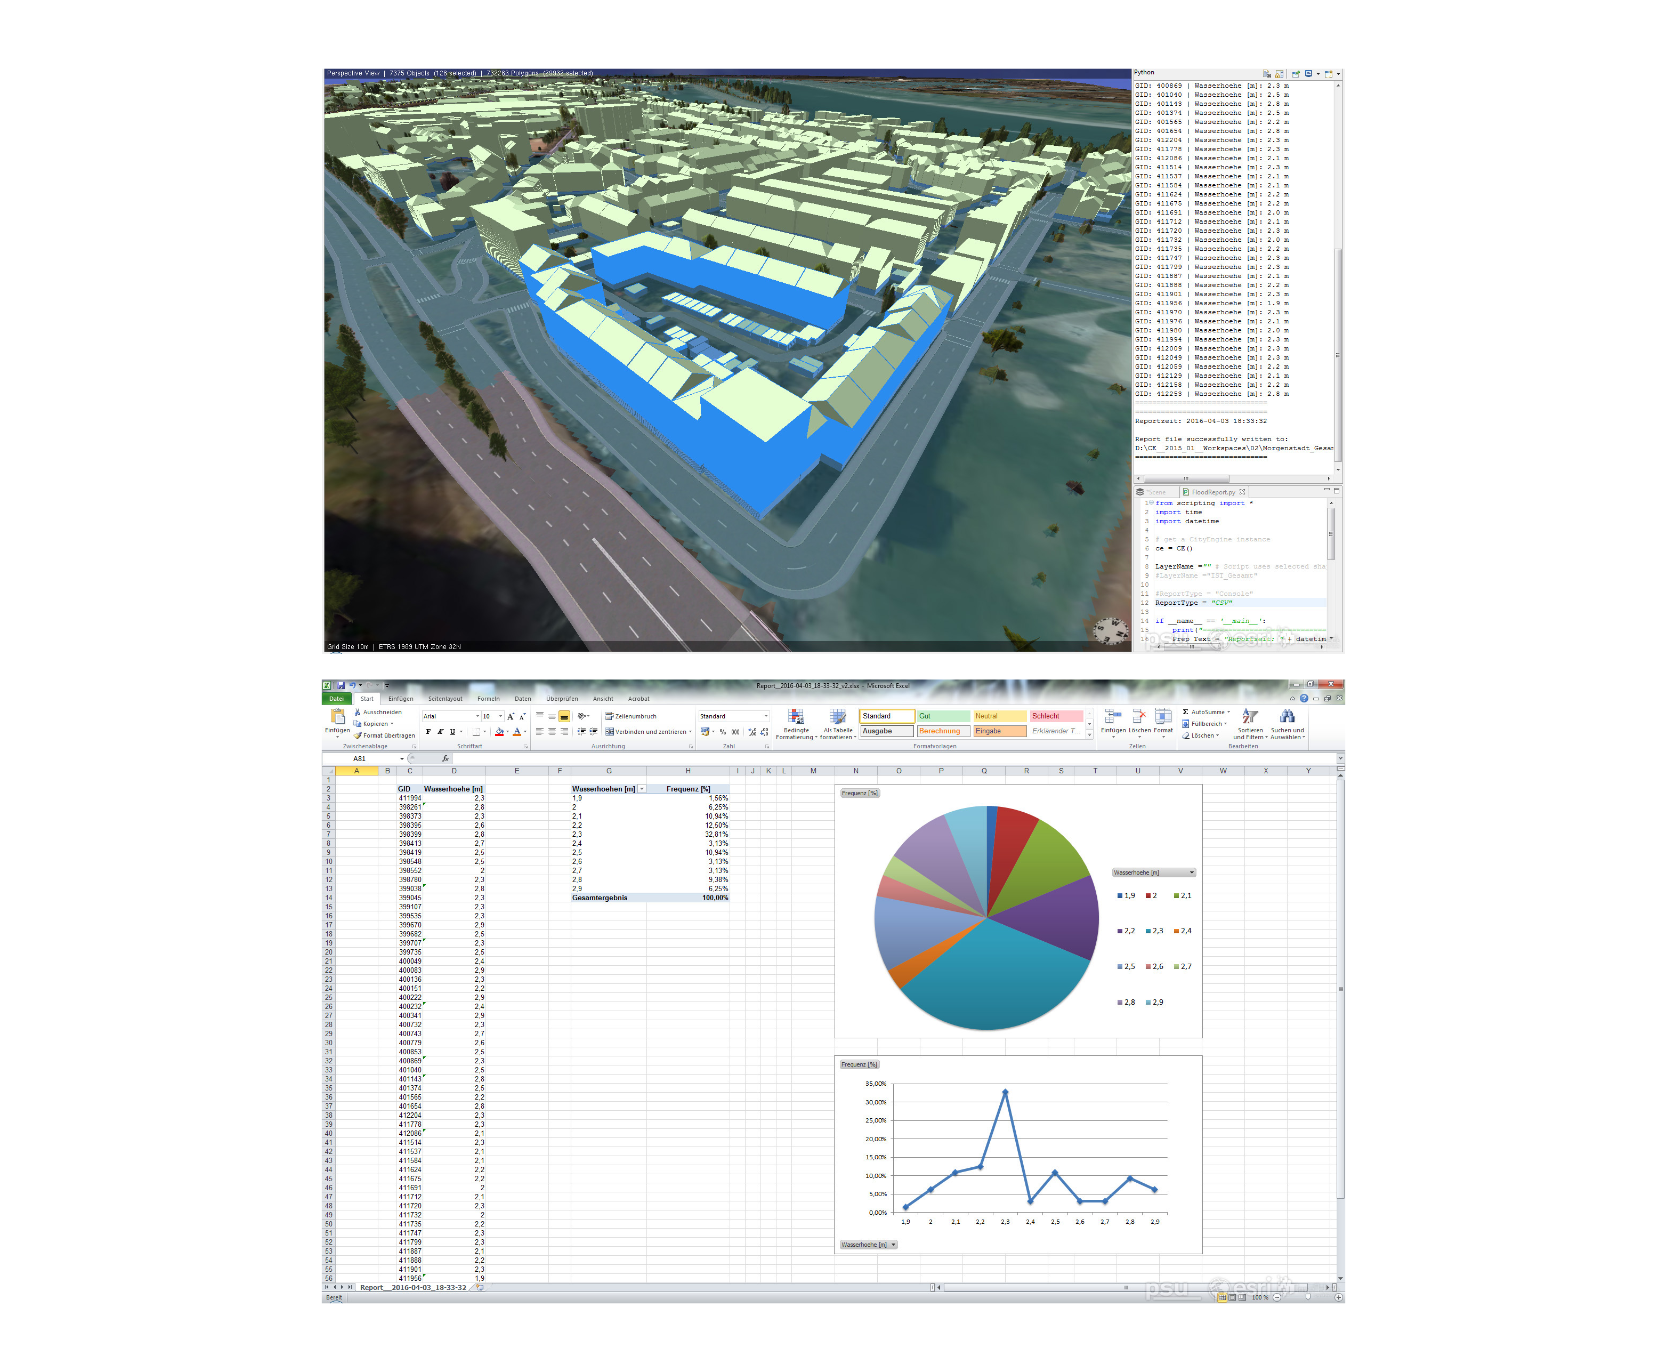Switch to the Daten ribbon tab
Viewport: 1667px width, 1359px height.
pyautogui.click(x=523, y=699)
